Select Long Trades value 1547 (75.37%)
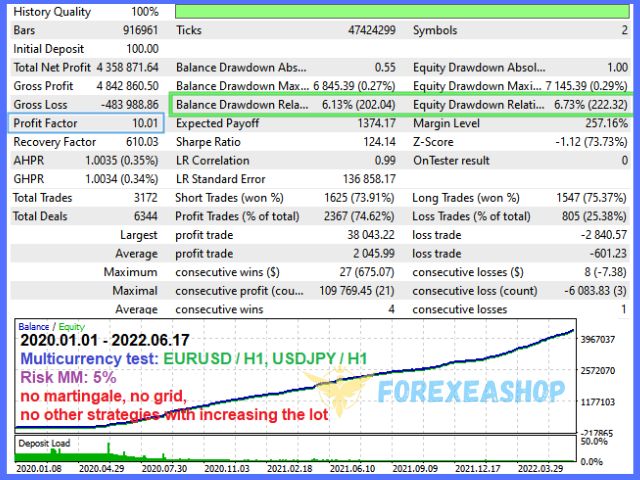Image resolution: width=640 pixels, height=480 pixels. 591,198
